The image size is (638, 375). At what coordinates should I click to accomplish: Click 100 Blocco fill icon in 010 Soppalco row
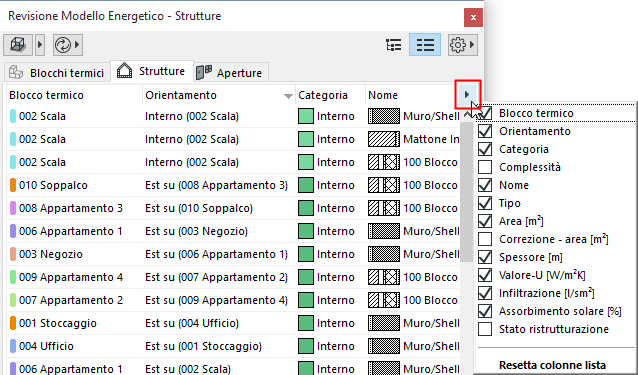(384, 185)
